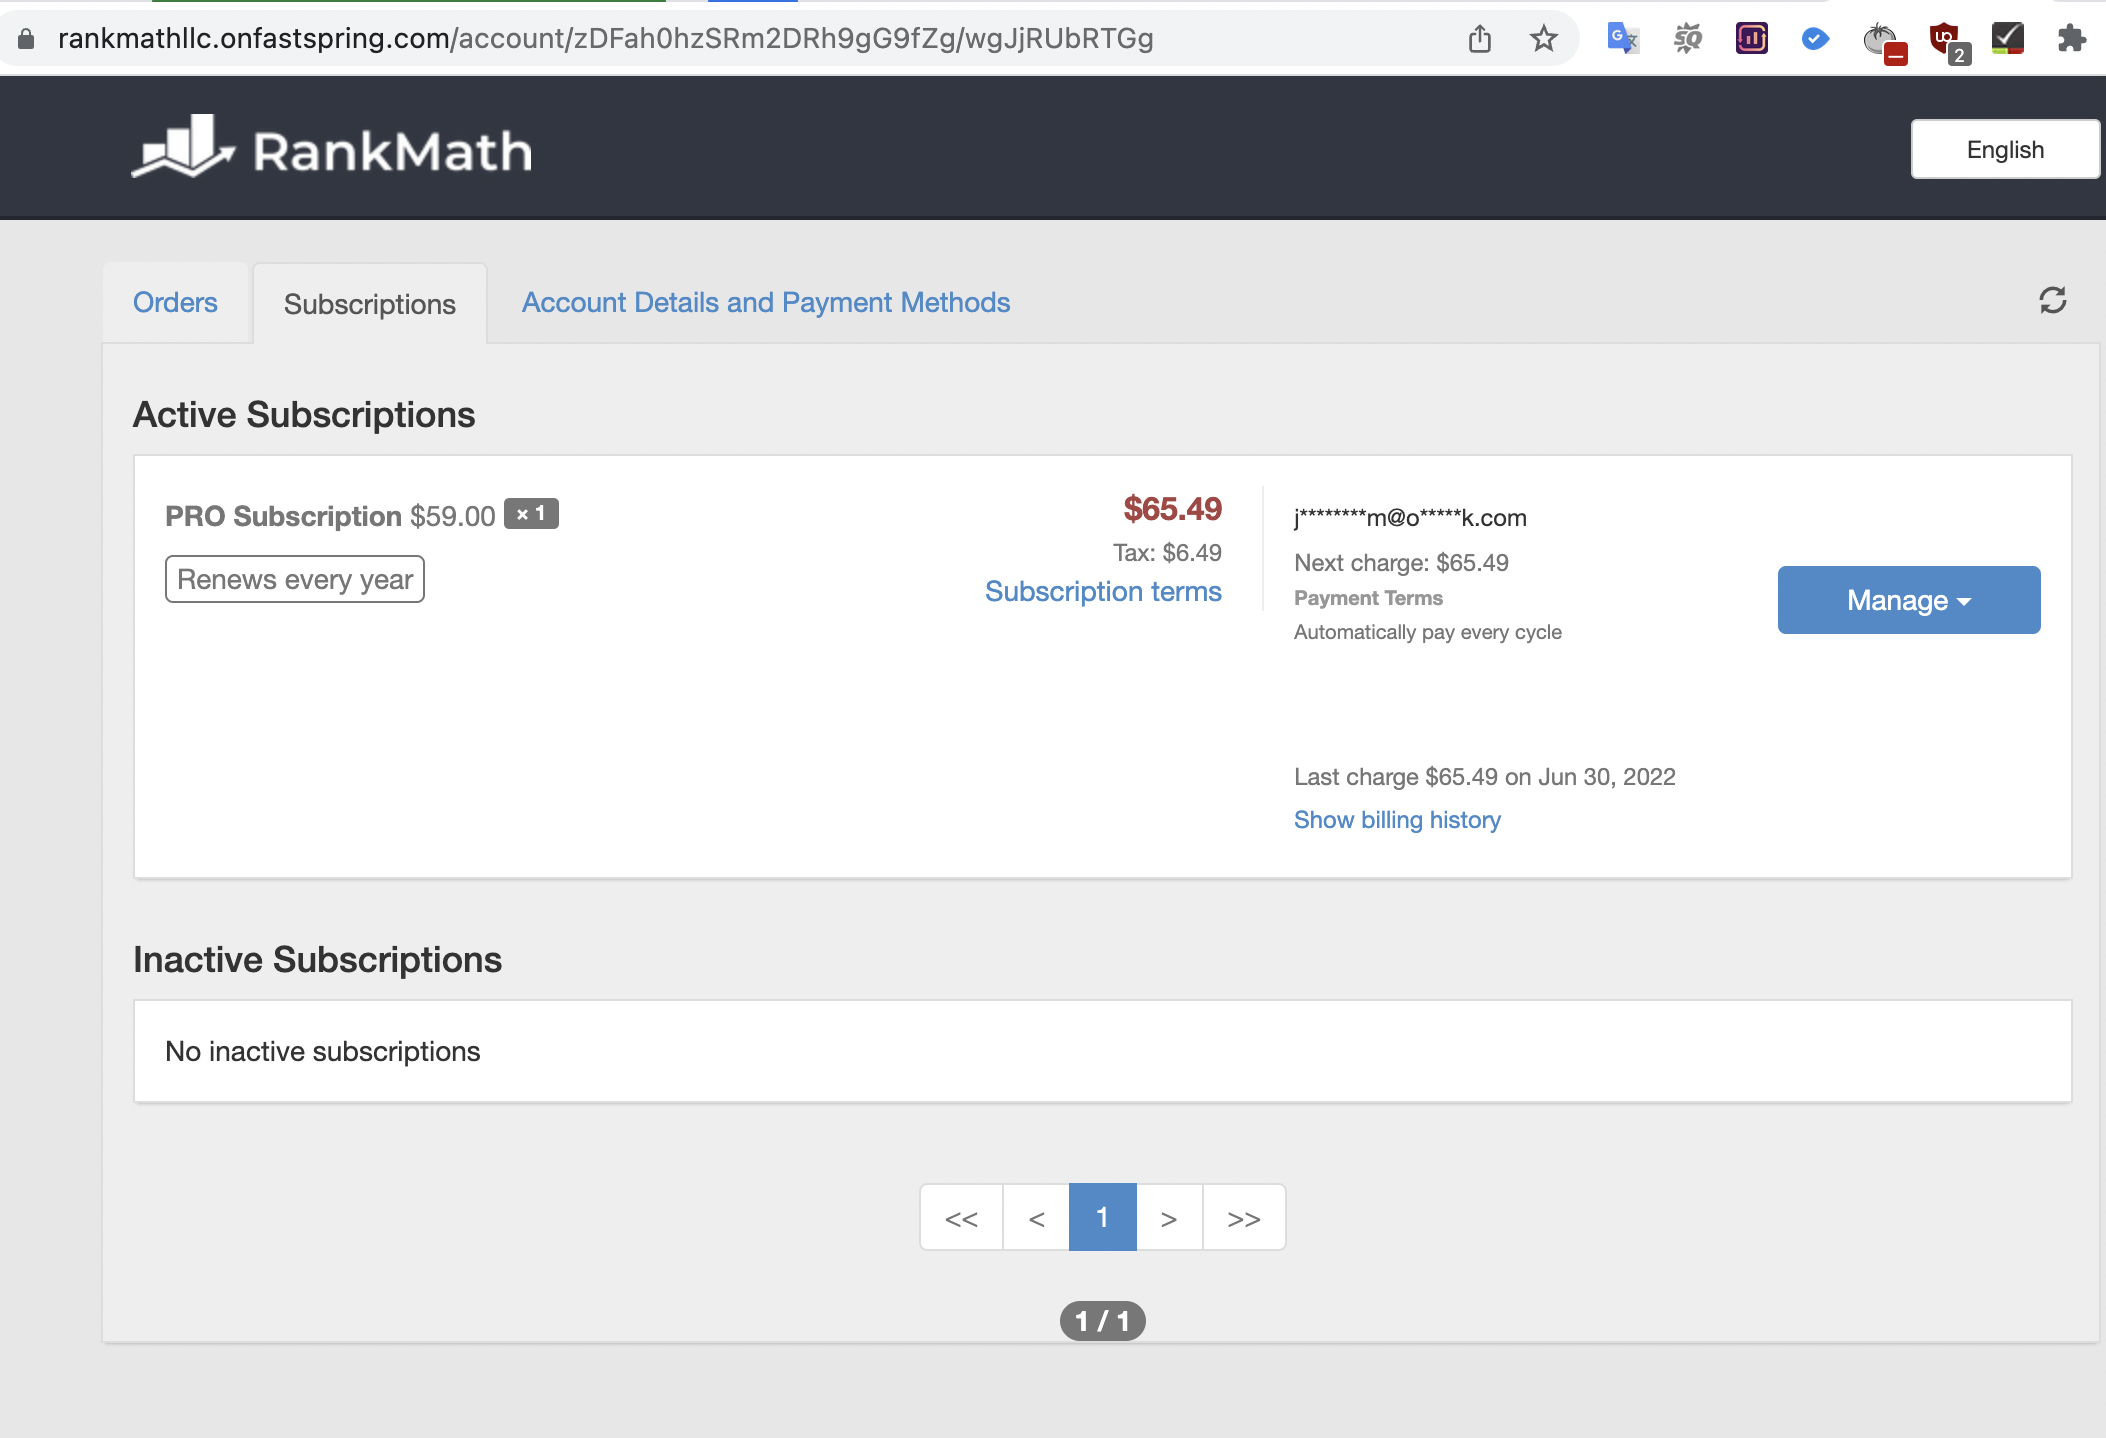The width and height of the screenshot is (2106, 1438).
Task: Select page 1 in the pagination control
Action: 1101,1217
